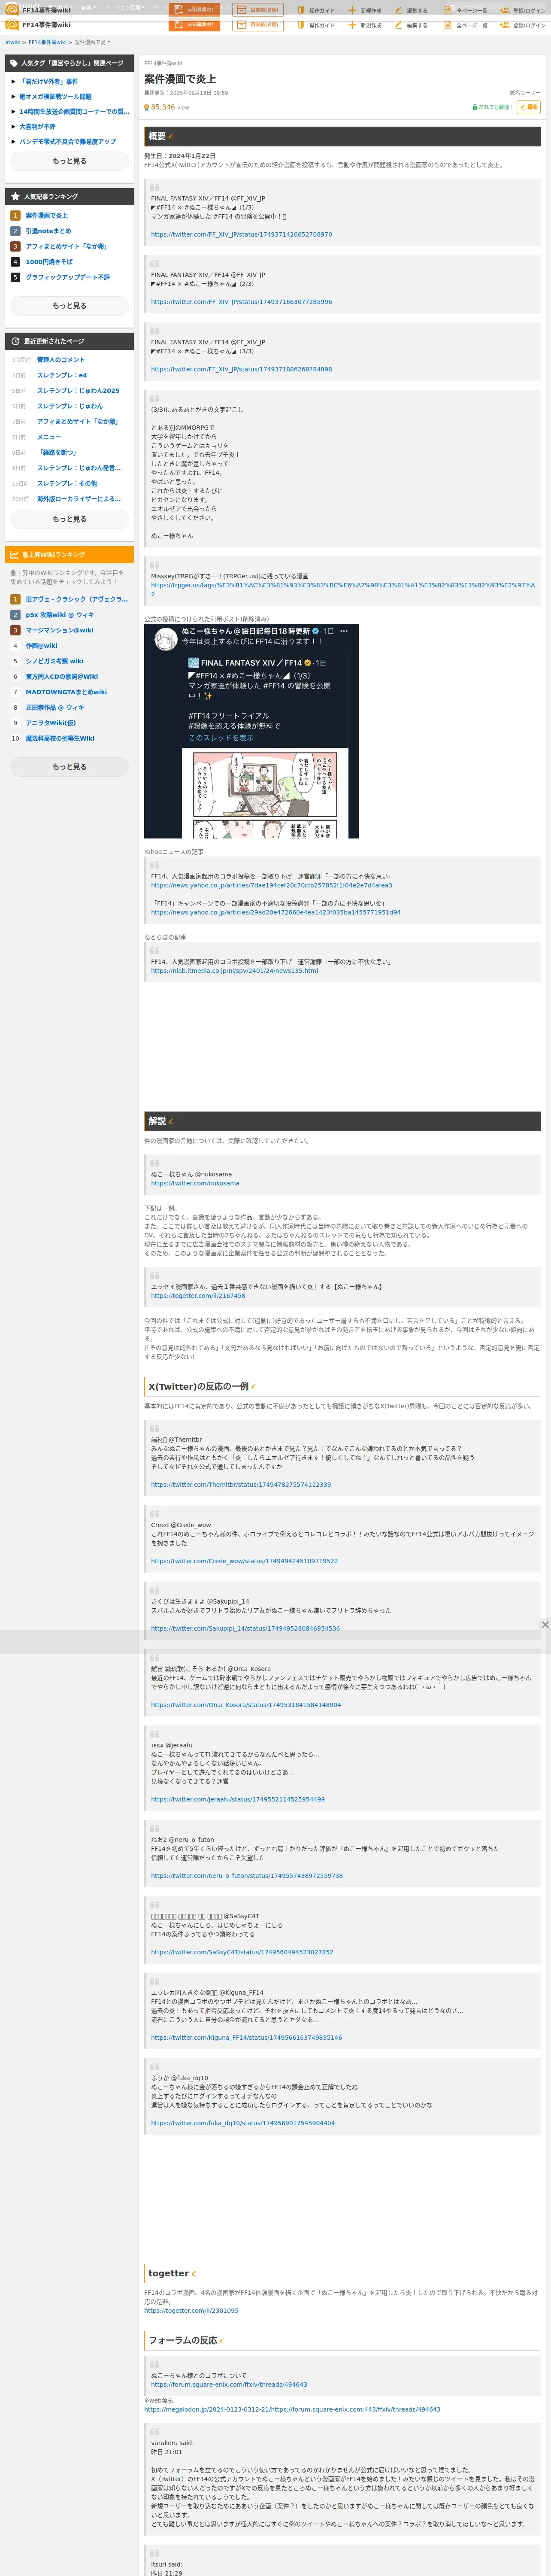Image resolution: width=551 pixels, height=2576 pixels.
Task: Open the megalodon.jp web archive link
Action: [292, 2409]
